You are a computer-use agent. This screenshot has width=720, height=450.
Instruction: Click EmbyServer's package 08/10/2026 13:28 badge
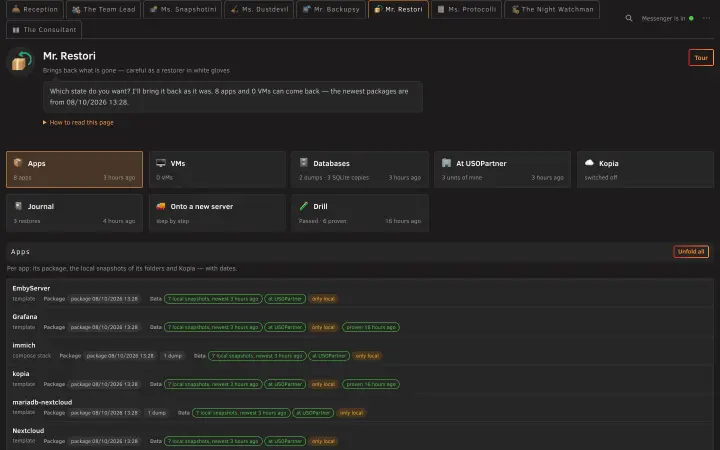pos(104,299)
